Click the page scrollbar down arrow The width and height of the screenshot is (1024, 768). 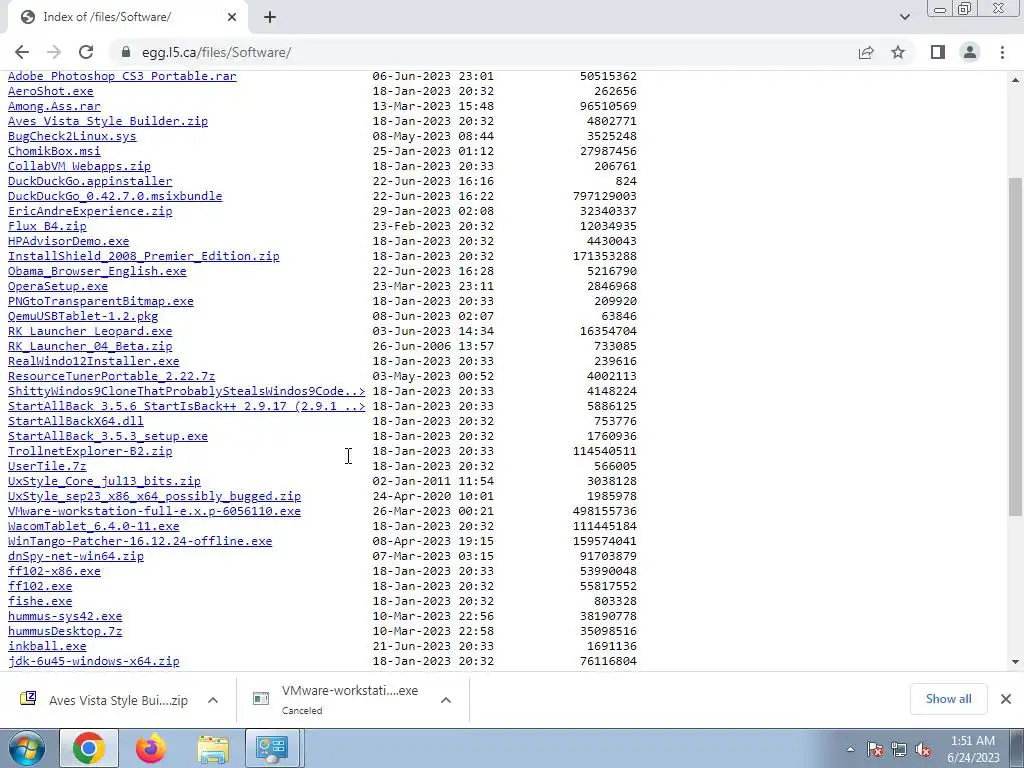tap(1016, 662)
